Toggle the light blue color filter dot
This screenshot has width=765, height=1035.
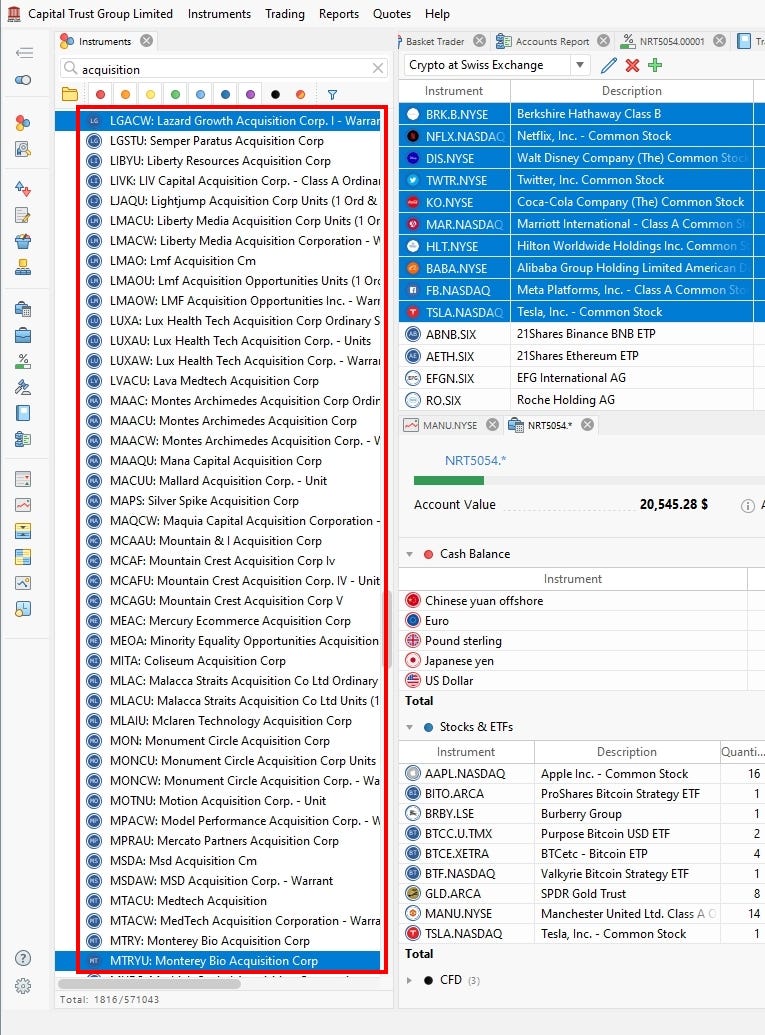(x=201, y=94)
